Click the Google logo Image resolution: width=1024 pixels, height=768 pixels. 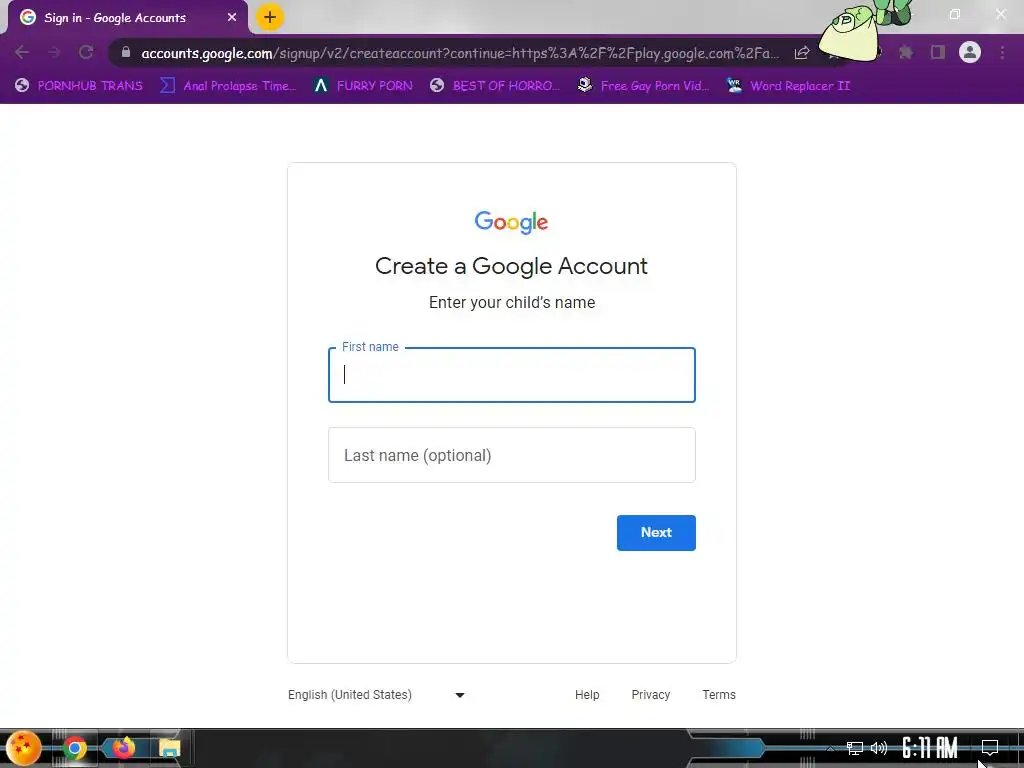511,222
